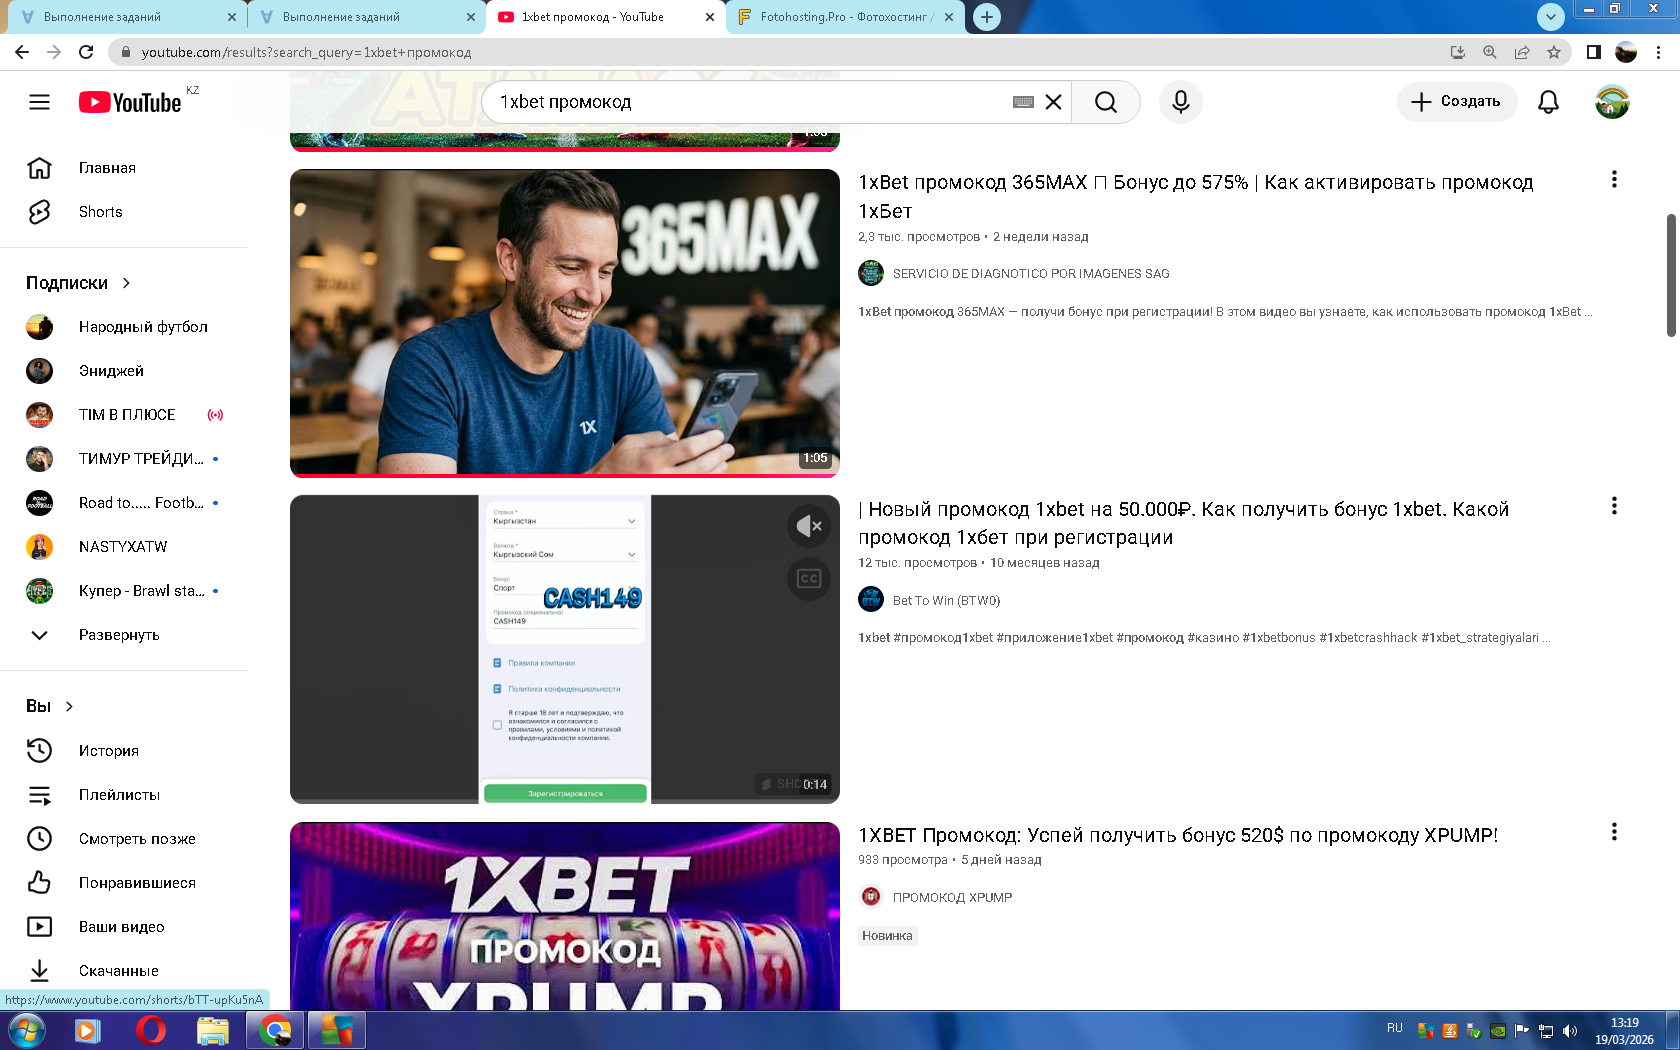Open the on-screen keyboard icon in search
The image size is (1680, 1050).
click(1022, 102)
